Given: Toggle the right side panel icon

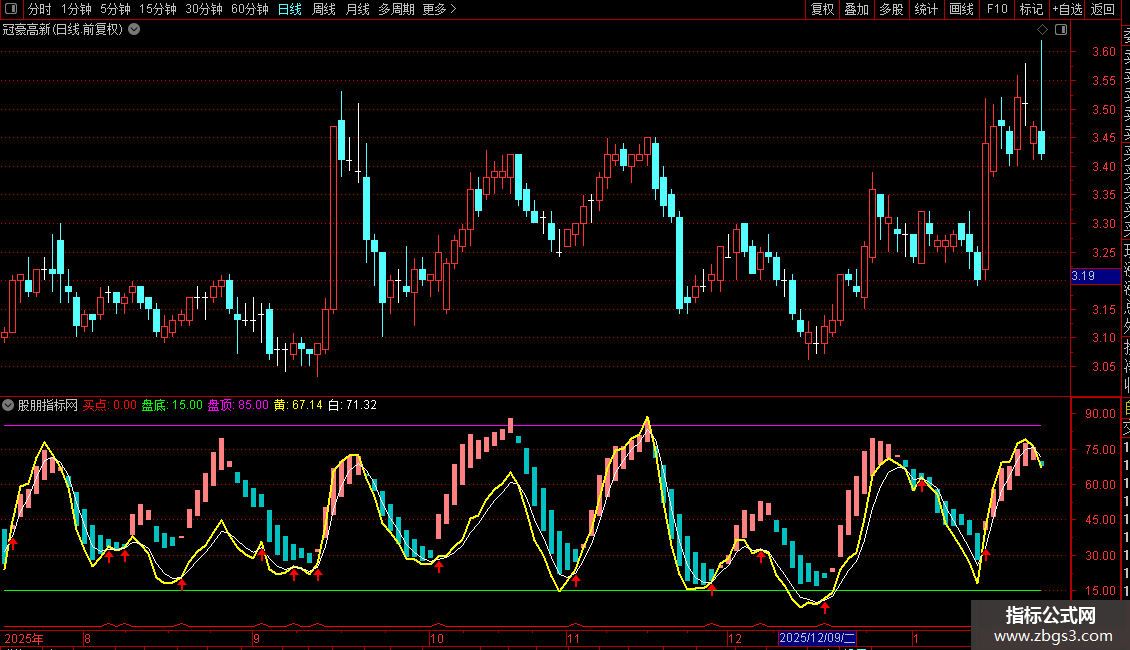Looking at the screenshot, I should click(1061, 30).
